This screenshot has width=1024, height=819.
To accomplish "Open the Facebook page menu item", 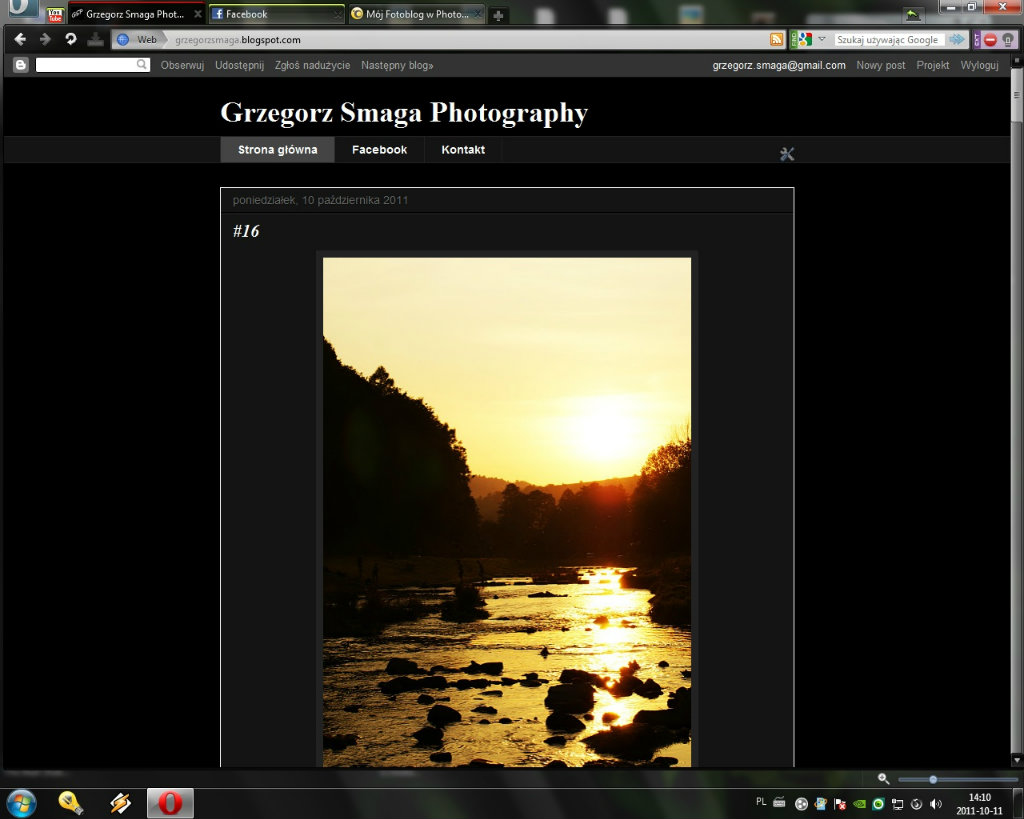I will tap(379, 150).
